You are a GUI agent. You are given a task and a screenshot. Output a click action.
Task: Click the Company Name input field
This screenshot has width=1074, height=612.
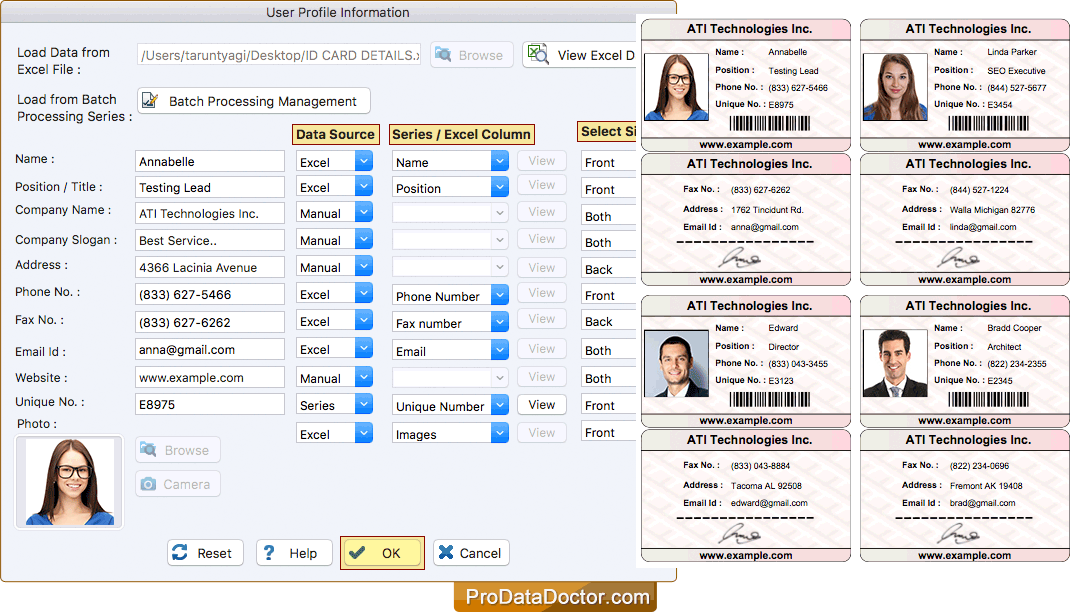click(210, 213)
